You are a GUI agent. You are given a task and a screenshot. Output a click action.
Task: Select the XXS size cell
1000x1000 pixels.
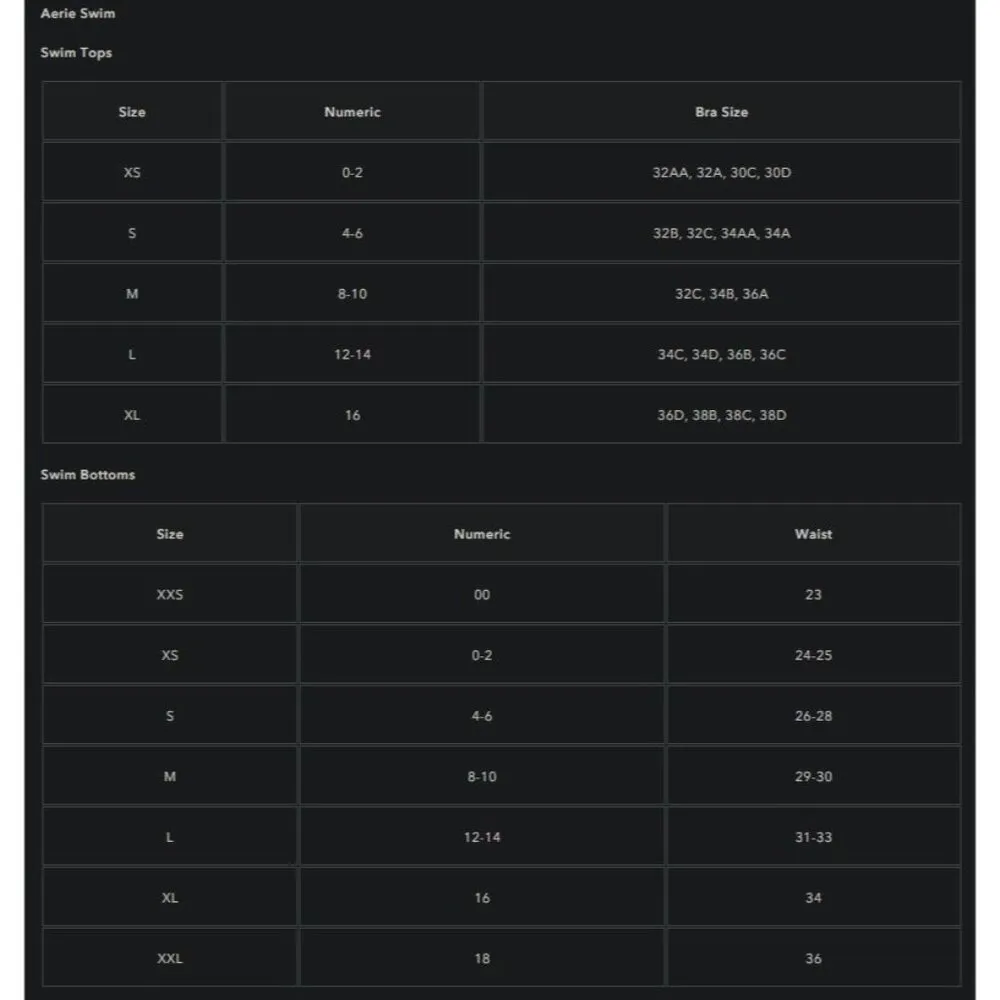(x=170, y=595)
